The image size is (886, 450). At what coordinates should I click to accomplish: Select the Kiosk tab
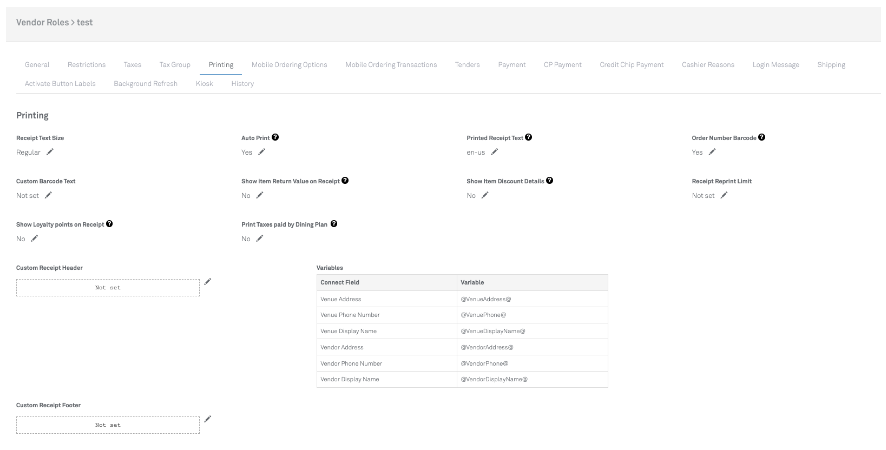[x=204, y=83]
